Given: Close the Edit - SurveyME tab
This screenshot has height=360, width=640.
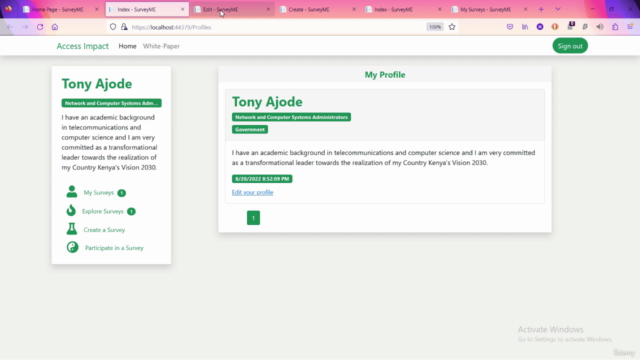Looking at the screenshot, I should tap(268, 9).
